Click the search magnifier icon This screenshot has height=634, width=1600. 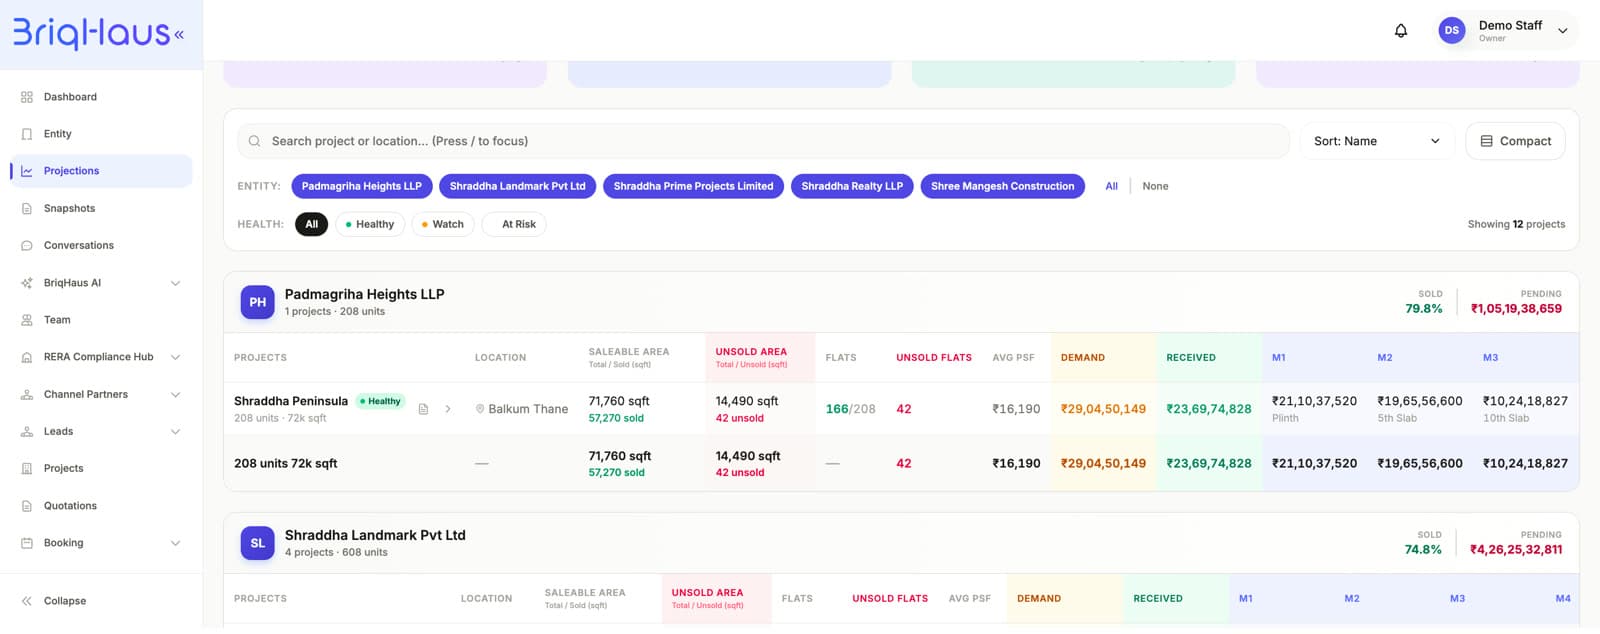(x=255, y=141)
